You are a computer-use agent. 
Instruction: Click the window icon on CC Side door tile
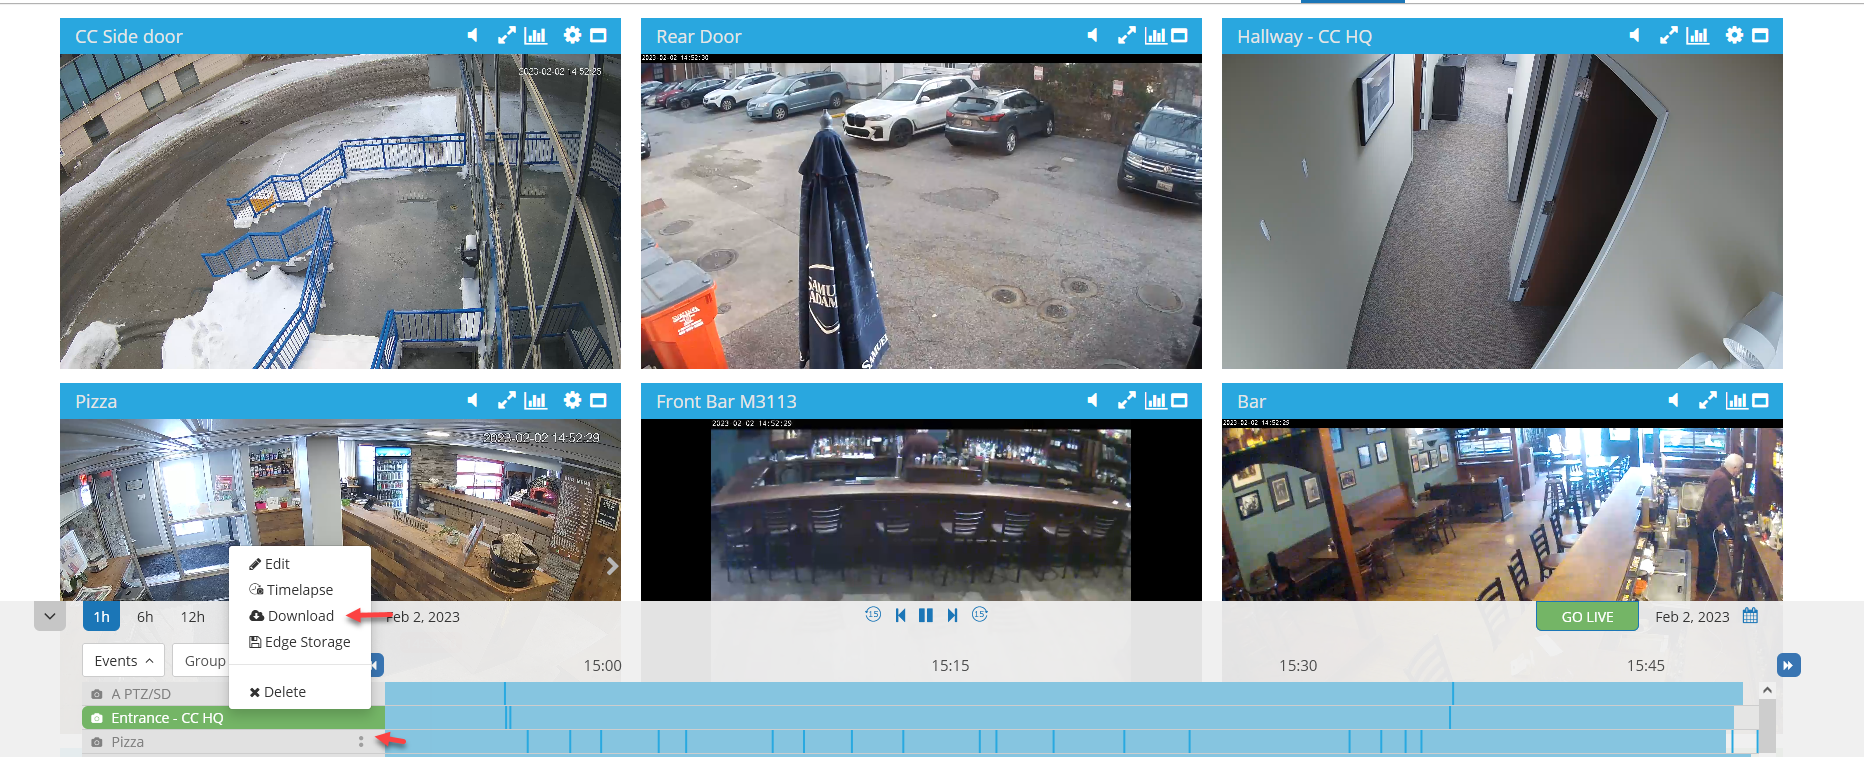click(598, 36)
